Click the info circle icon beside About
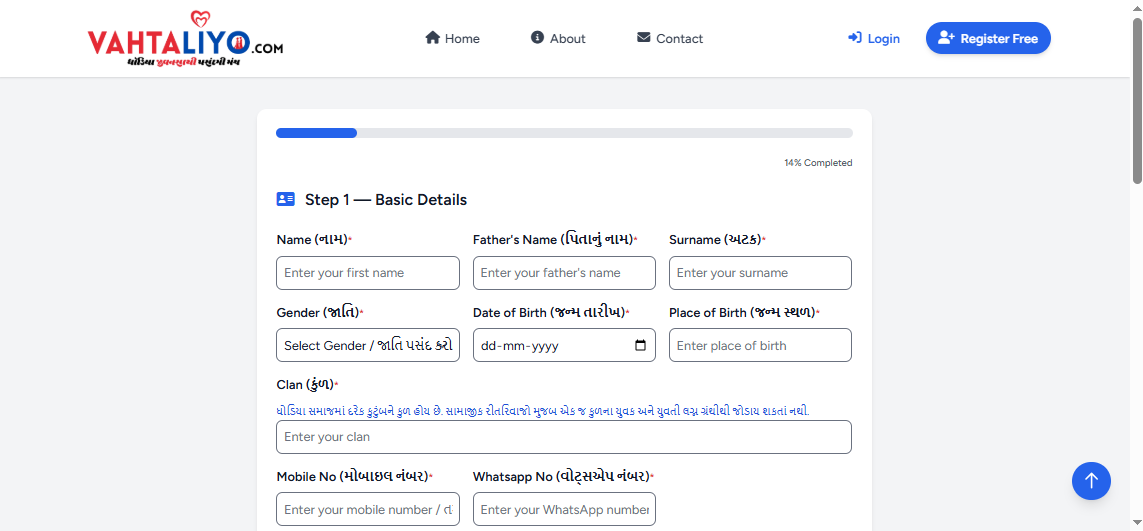The image size is (1143, 531). (x=537, y=37)
